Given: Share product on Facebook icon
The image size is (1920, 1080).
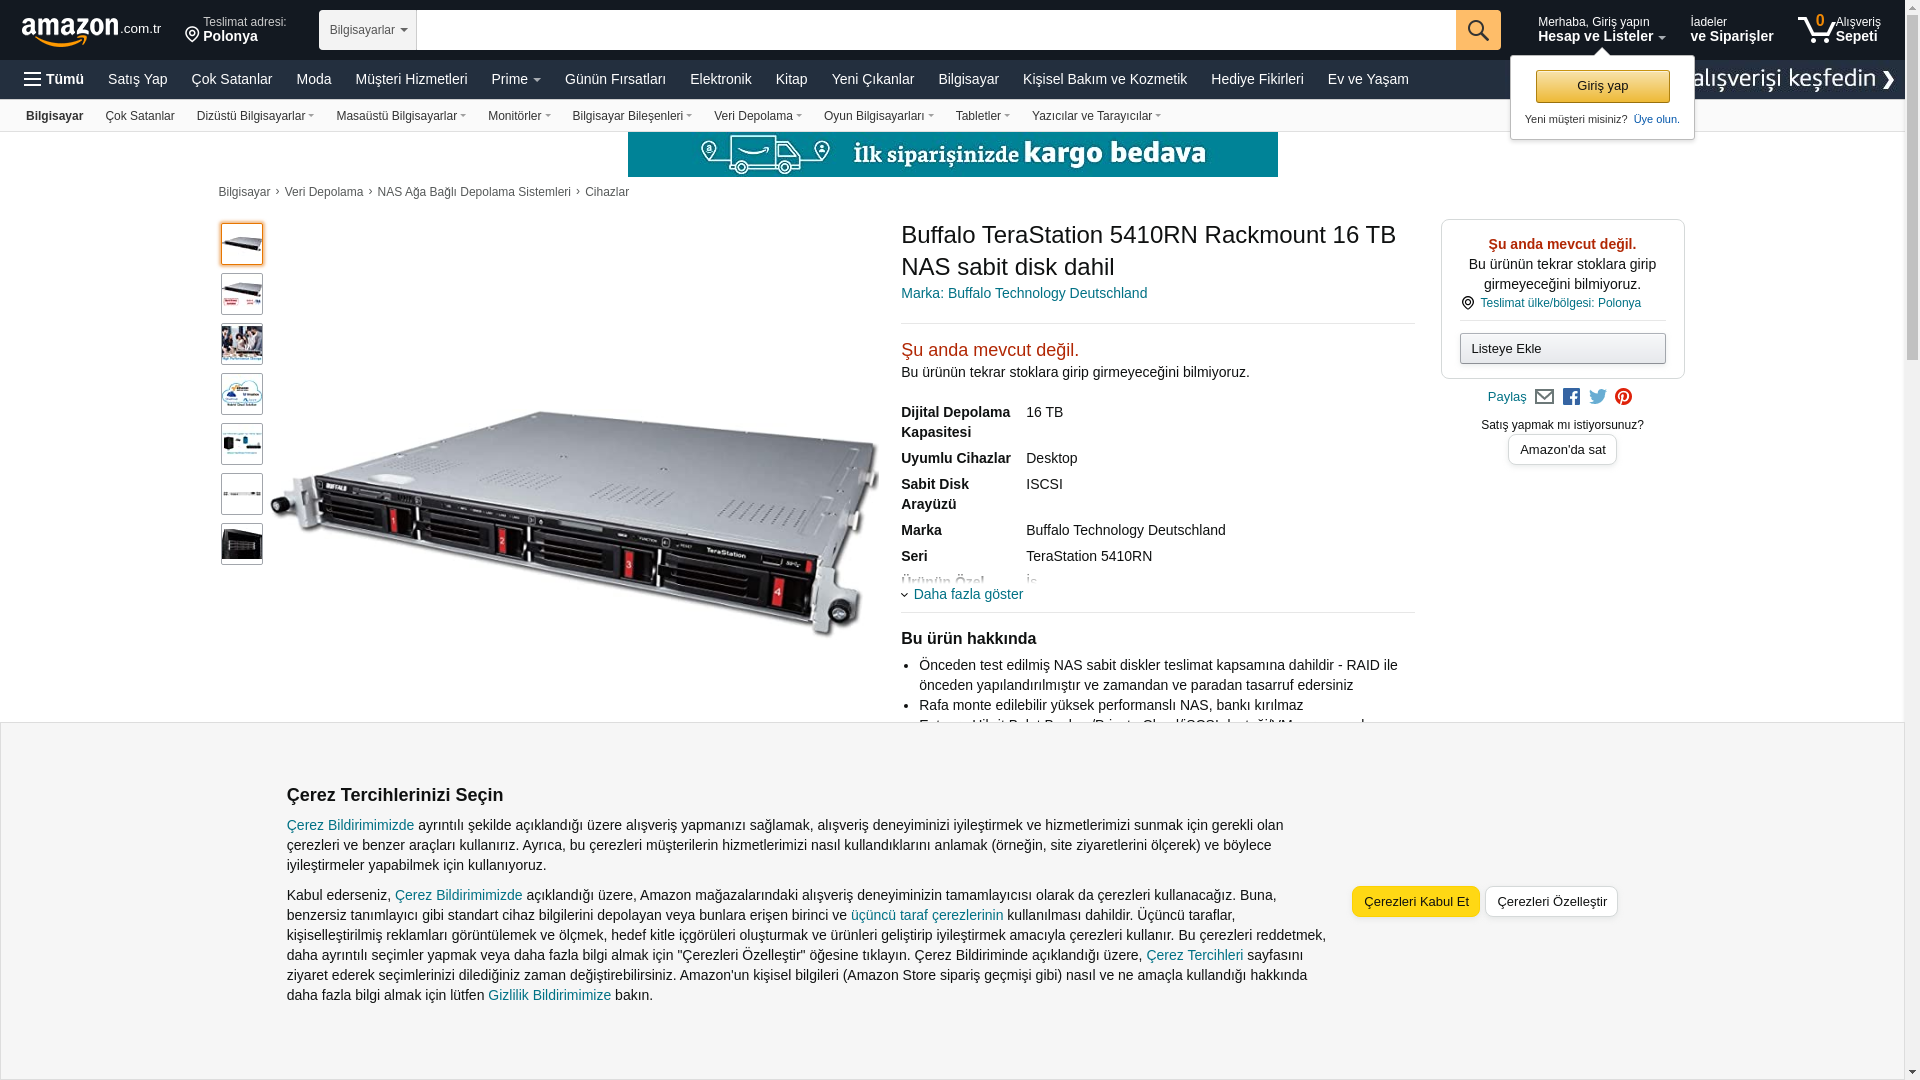Looking at the screenshot, I should point(1571,397).
